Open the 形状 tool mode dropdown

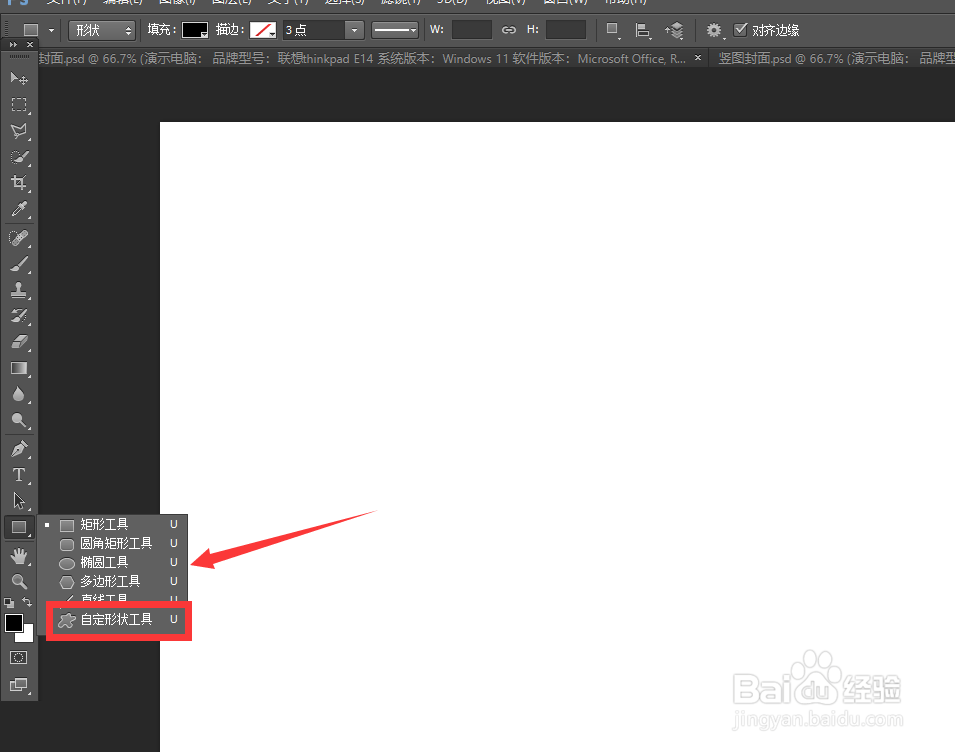(x=102, y=30)
